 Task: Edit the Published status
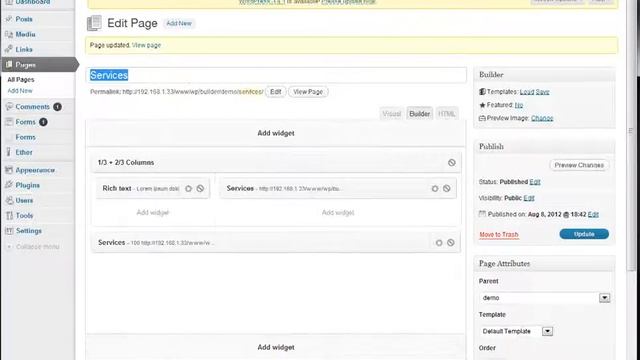click(535, 182)
